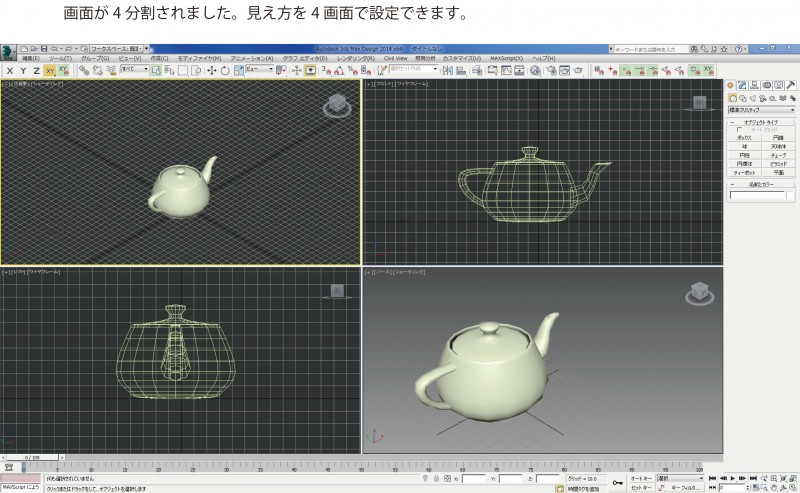Open the モディファイヤ(M) menu
Screen dimensions: 800x493
click(200, 58)
